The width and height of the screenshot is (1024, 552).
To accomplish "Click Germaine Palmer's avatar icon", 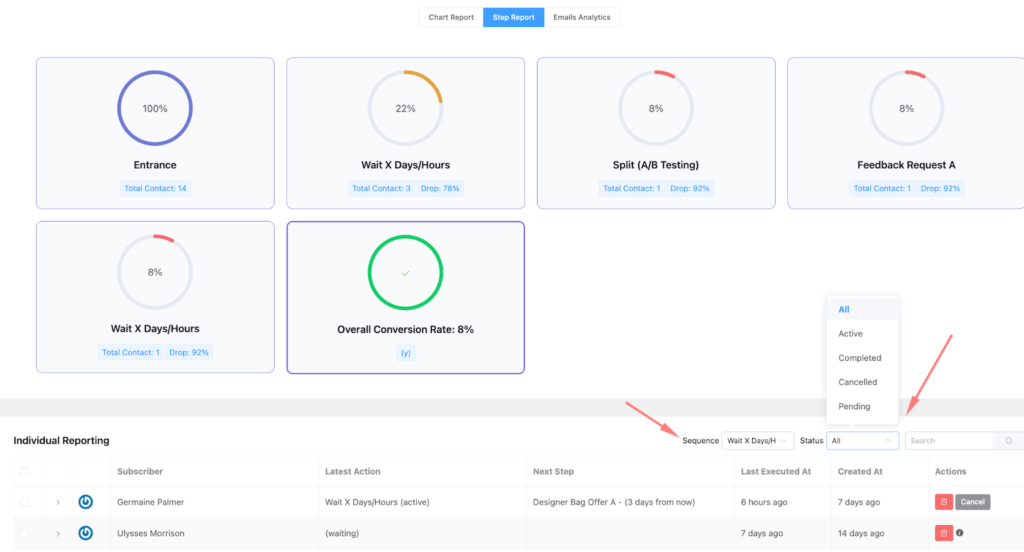I will pyautogui.click(x=86, y=502).
